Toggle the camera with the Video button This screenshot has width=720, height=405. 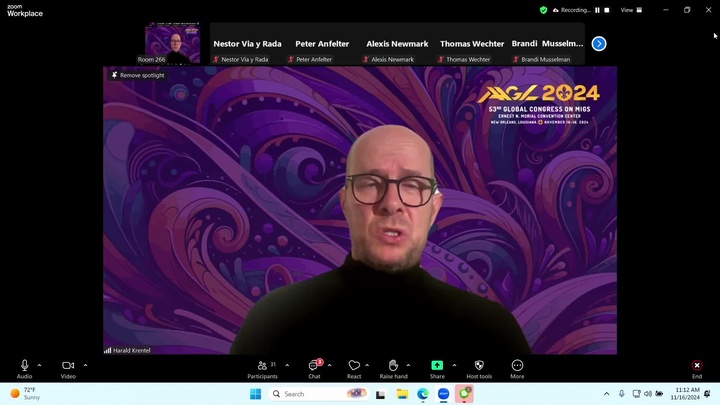pos(68,366)
